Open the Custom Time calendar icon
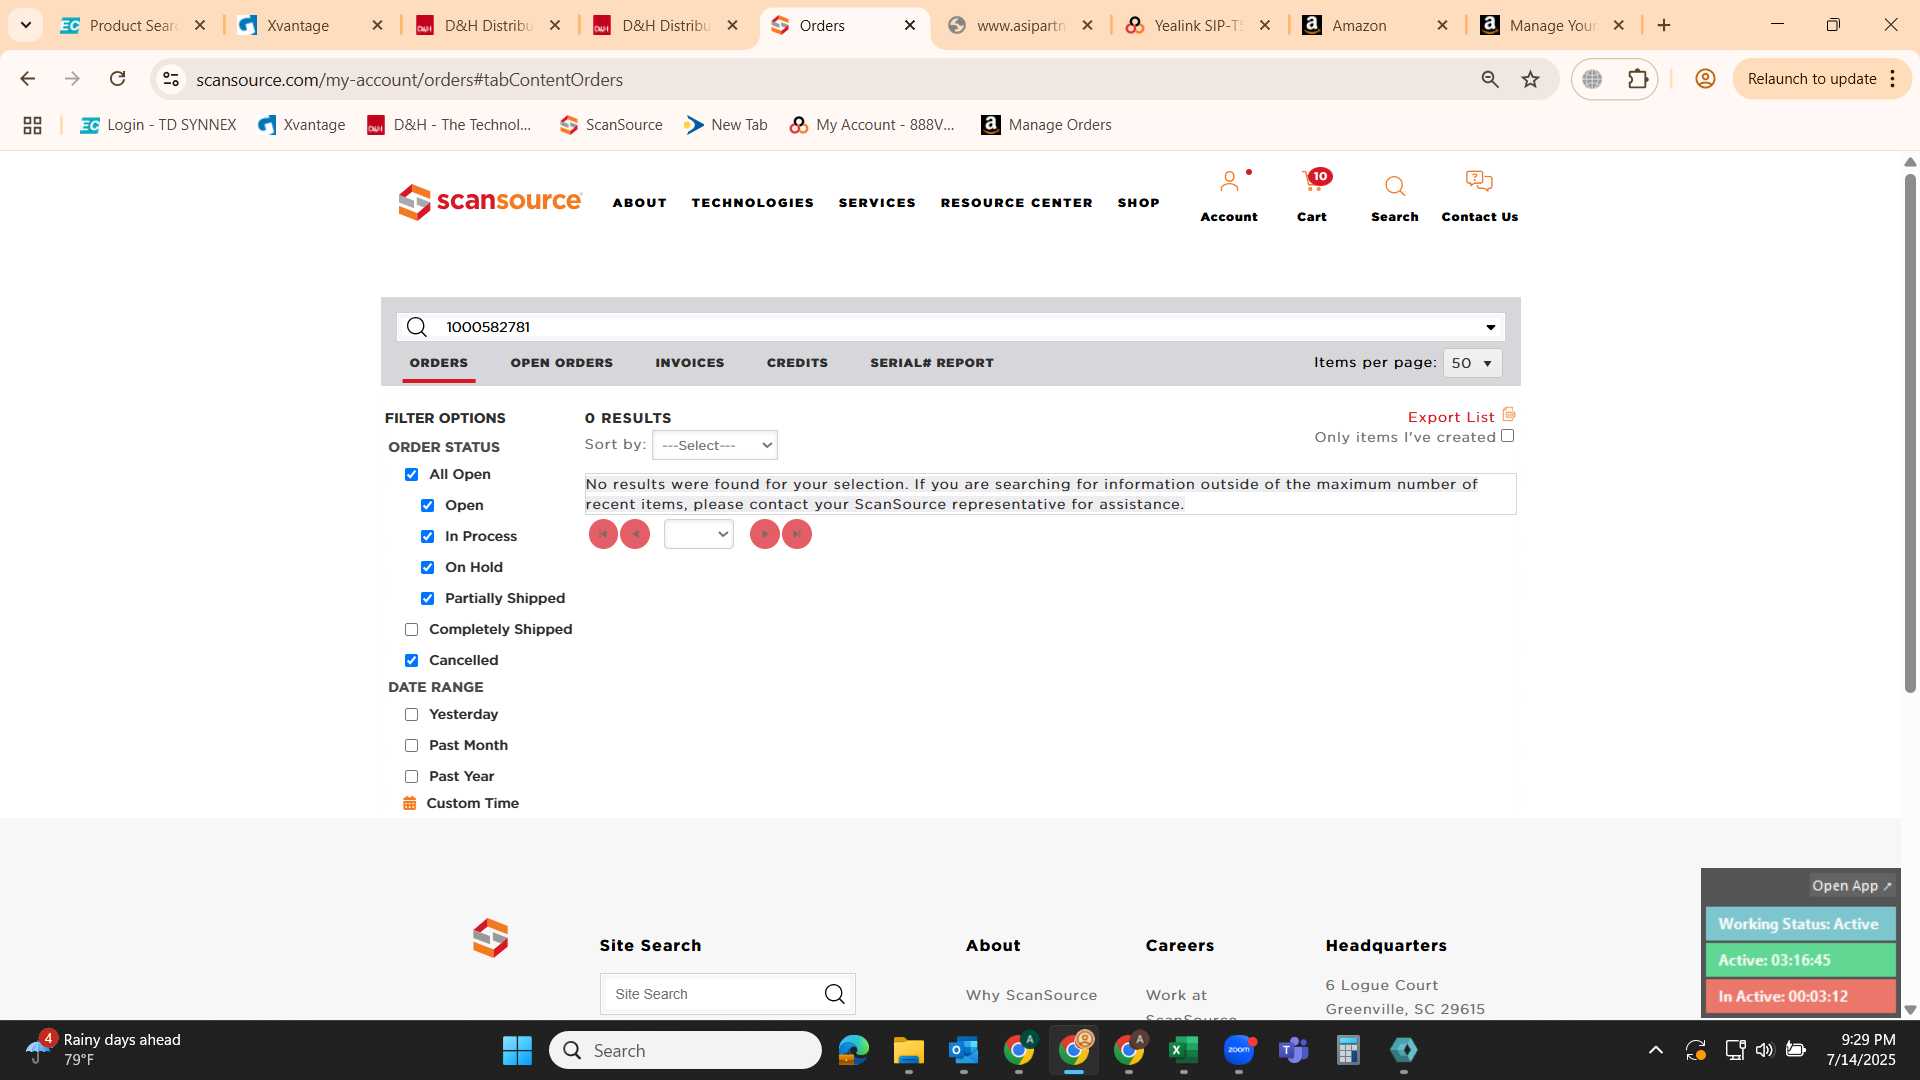Viewport: 1920px width, 1080px height. pyautogui.click(x=409, y=803)
